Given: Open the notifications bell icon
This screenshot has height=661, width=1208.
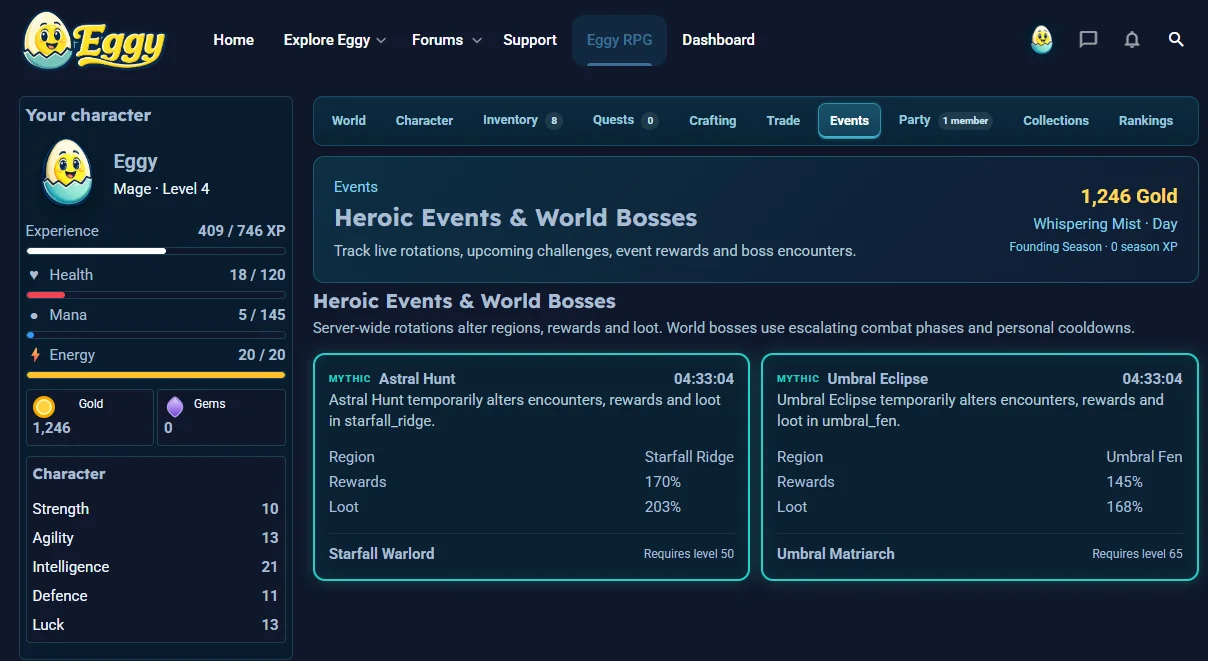Looking at the screenshot, I should click(1132, 40).
